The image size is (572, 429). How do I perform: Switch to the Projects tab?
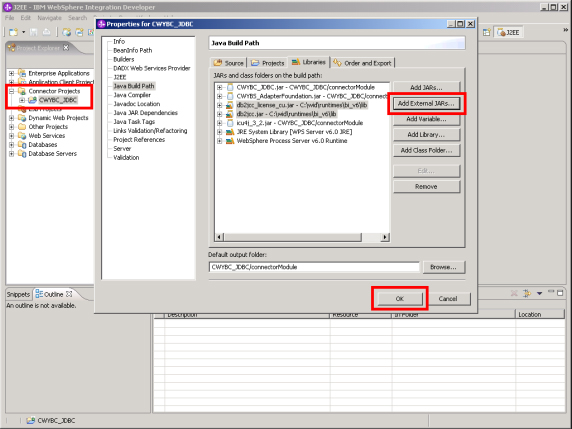267,63
